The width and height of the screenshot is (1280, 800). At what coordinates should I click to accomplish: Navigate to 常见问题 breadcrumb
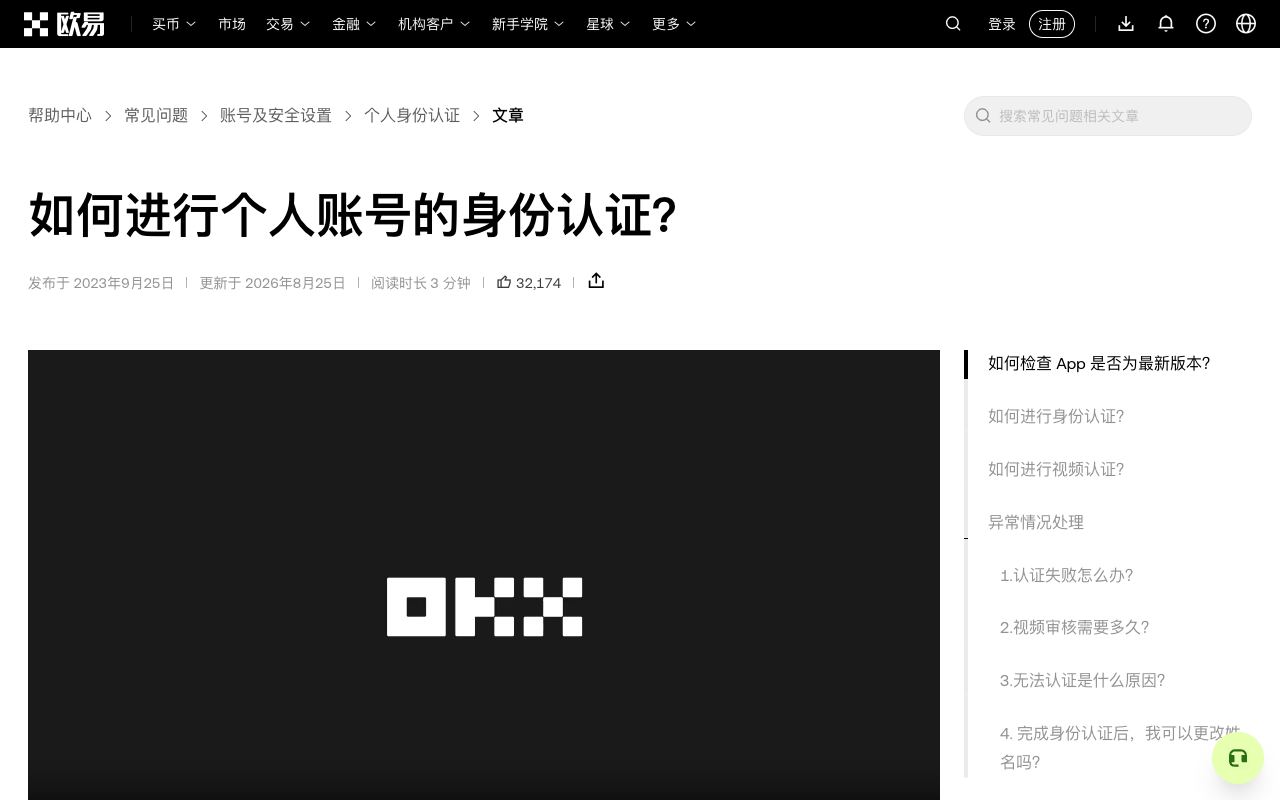(156, 116)
